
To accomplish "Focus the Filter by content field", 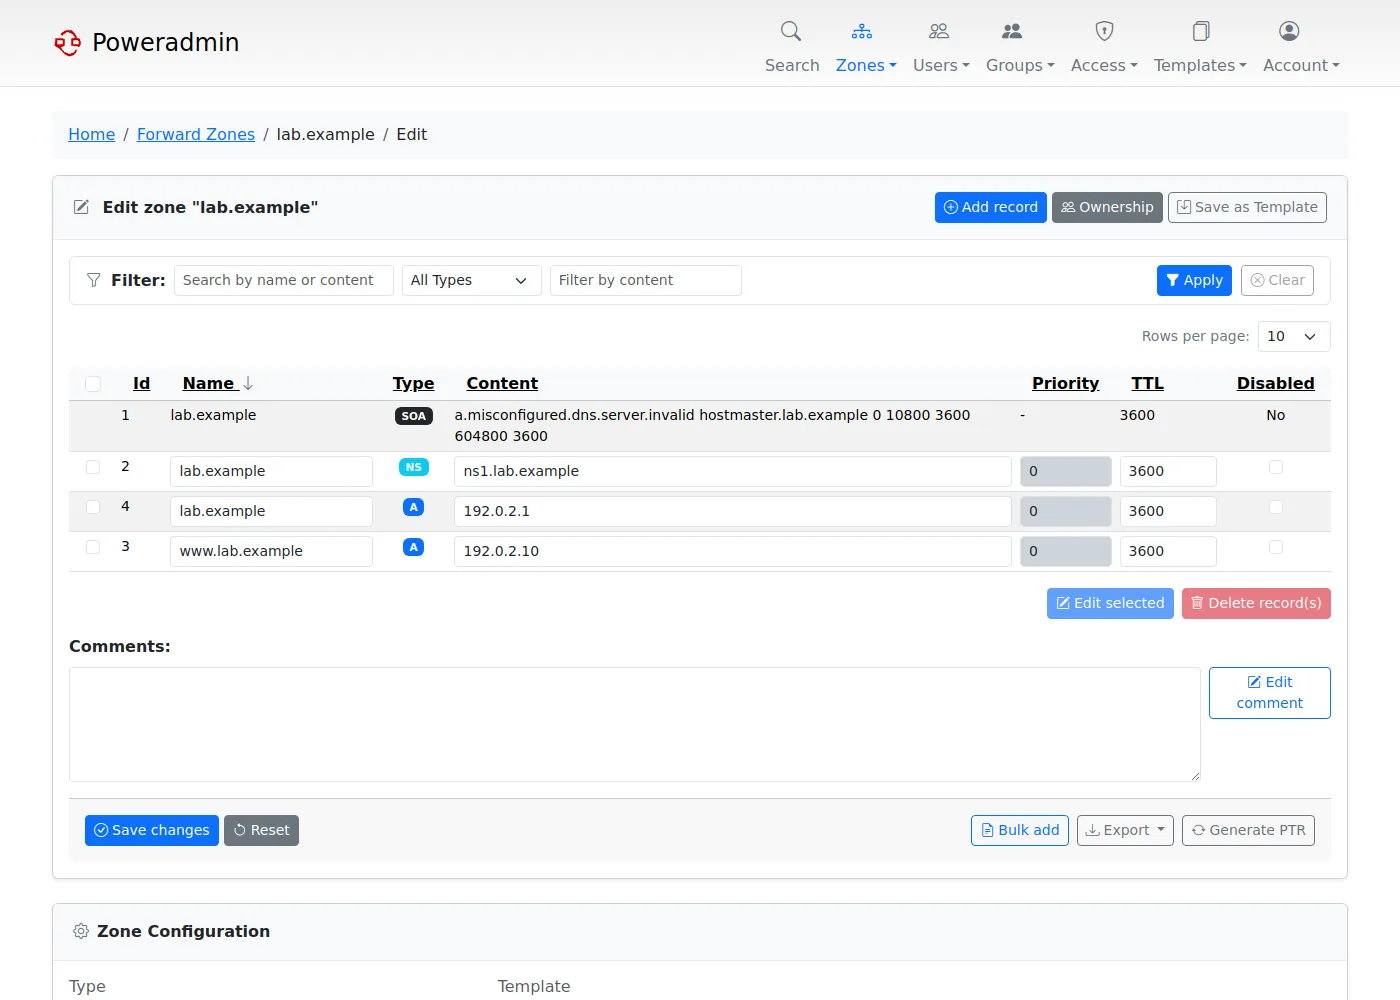I will click(646, 280).
